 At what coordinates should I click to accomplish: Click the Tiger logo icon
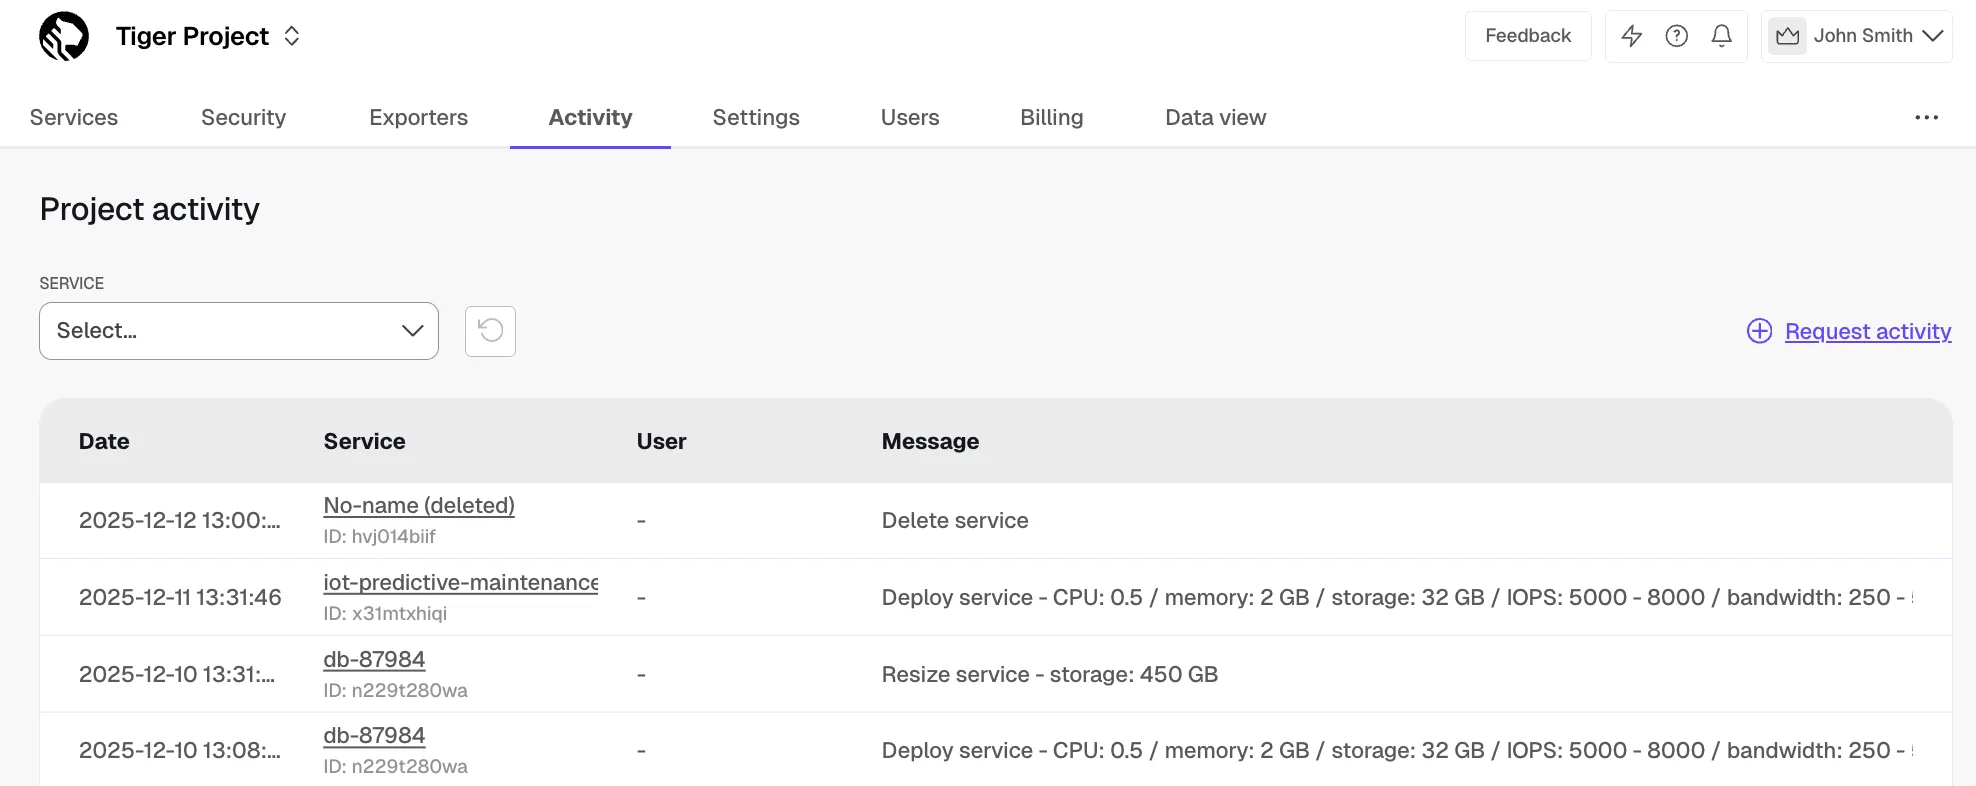tap(64, 36)
